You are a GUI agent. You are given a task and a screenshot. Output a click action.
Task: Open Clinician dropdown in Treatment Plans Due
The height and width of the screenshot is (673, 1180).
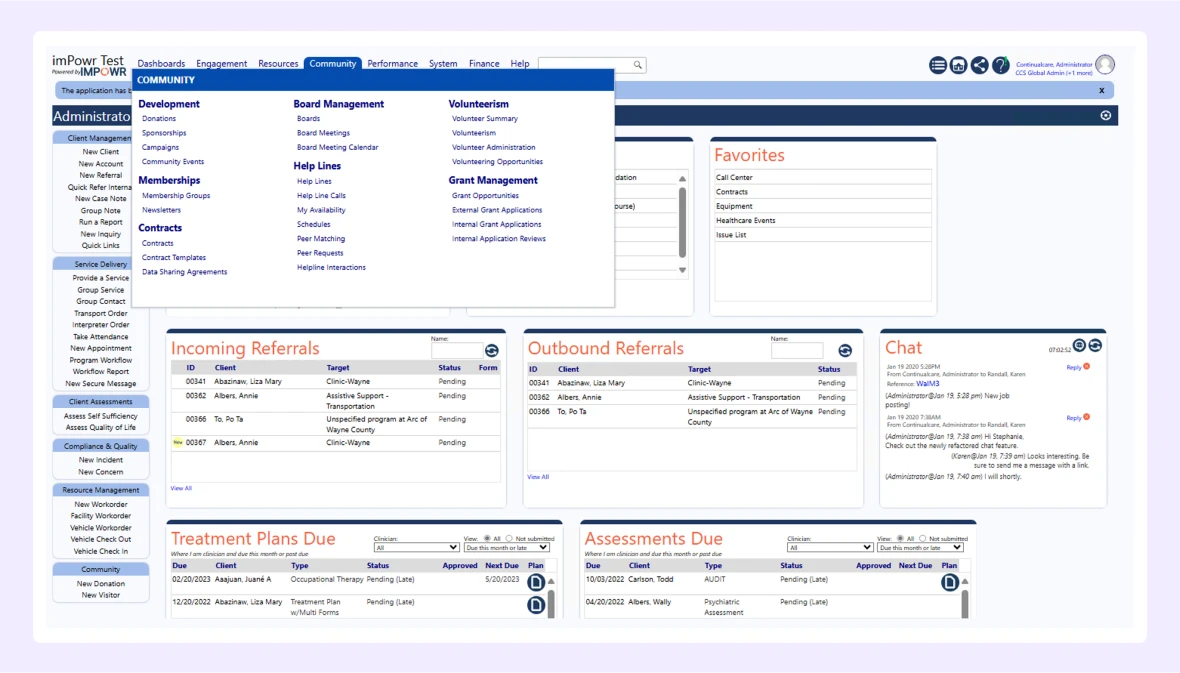point(416,548)
